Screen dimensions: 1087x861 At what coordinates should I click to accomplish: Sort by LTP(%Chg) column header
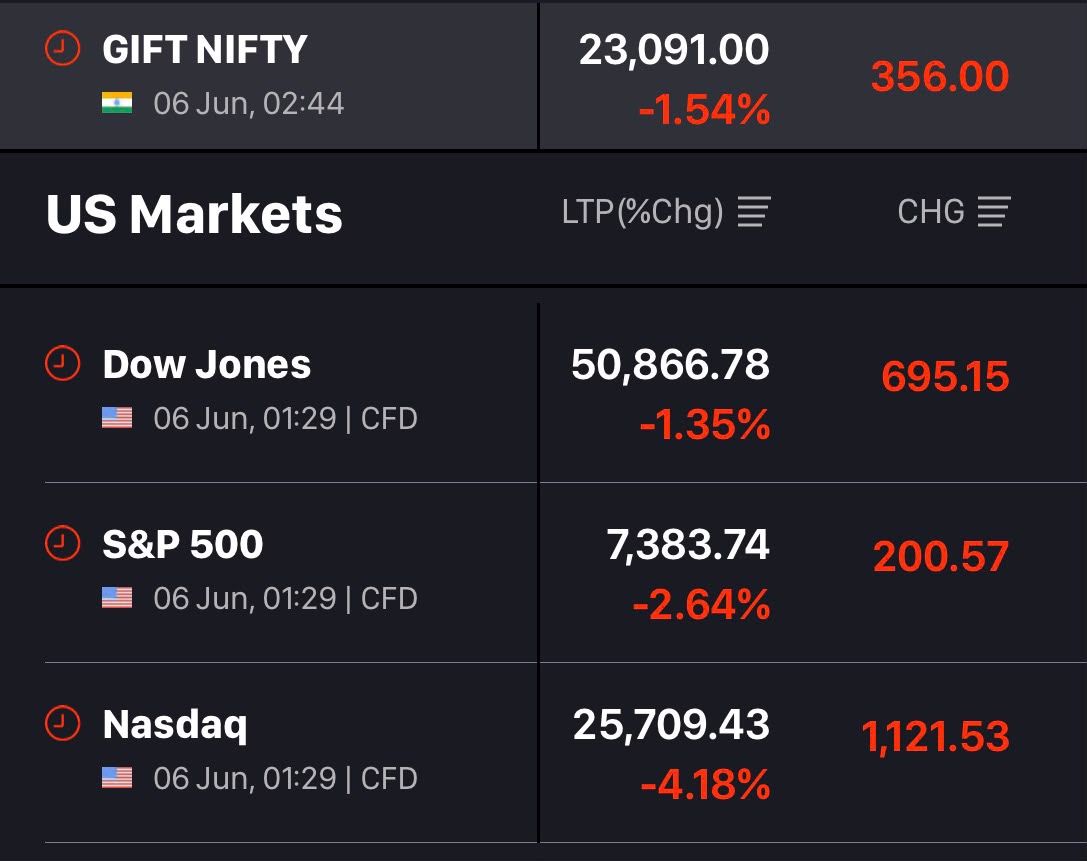pyautogui.click(x=643, y=211)
